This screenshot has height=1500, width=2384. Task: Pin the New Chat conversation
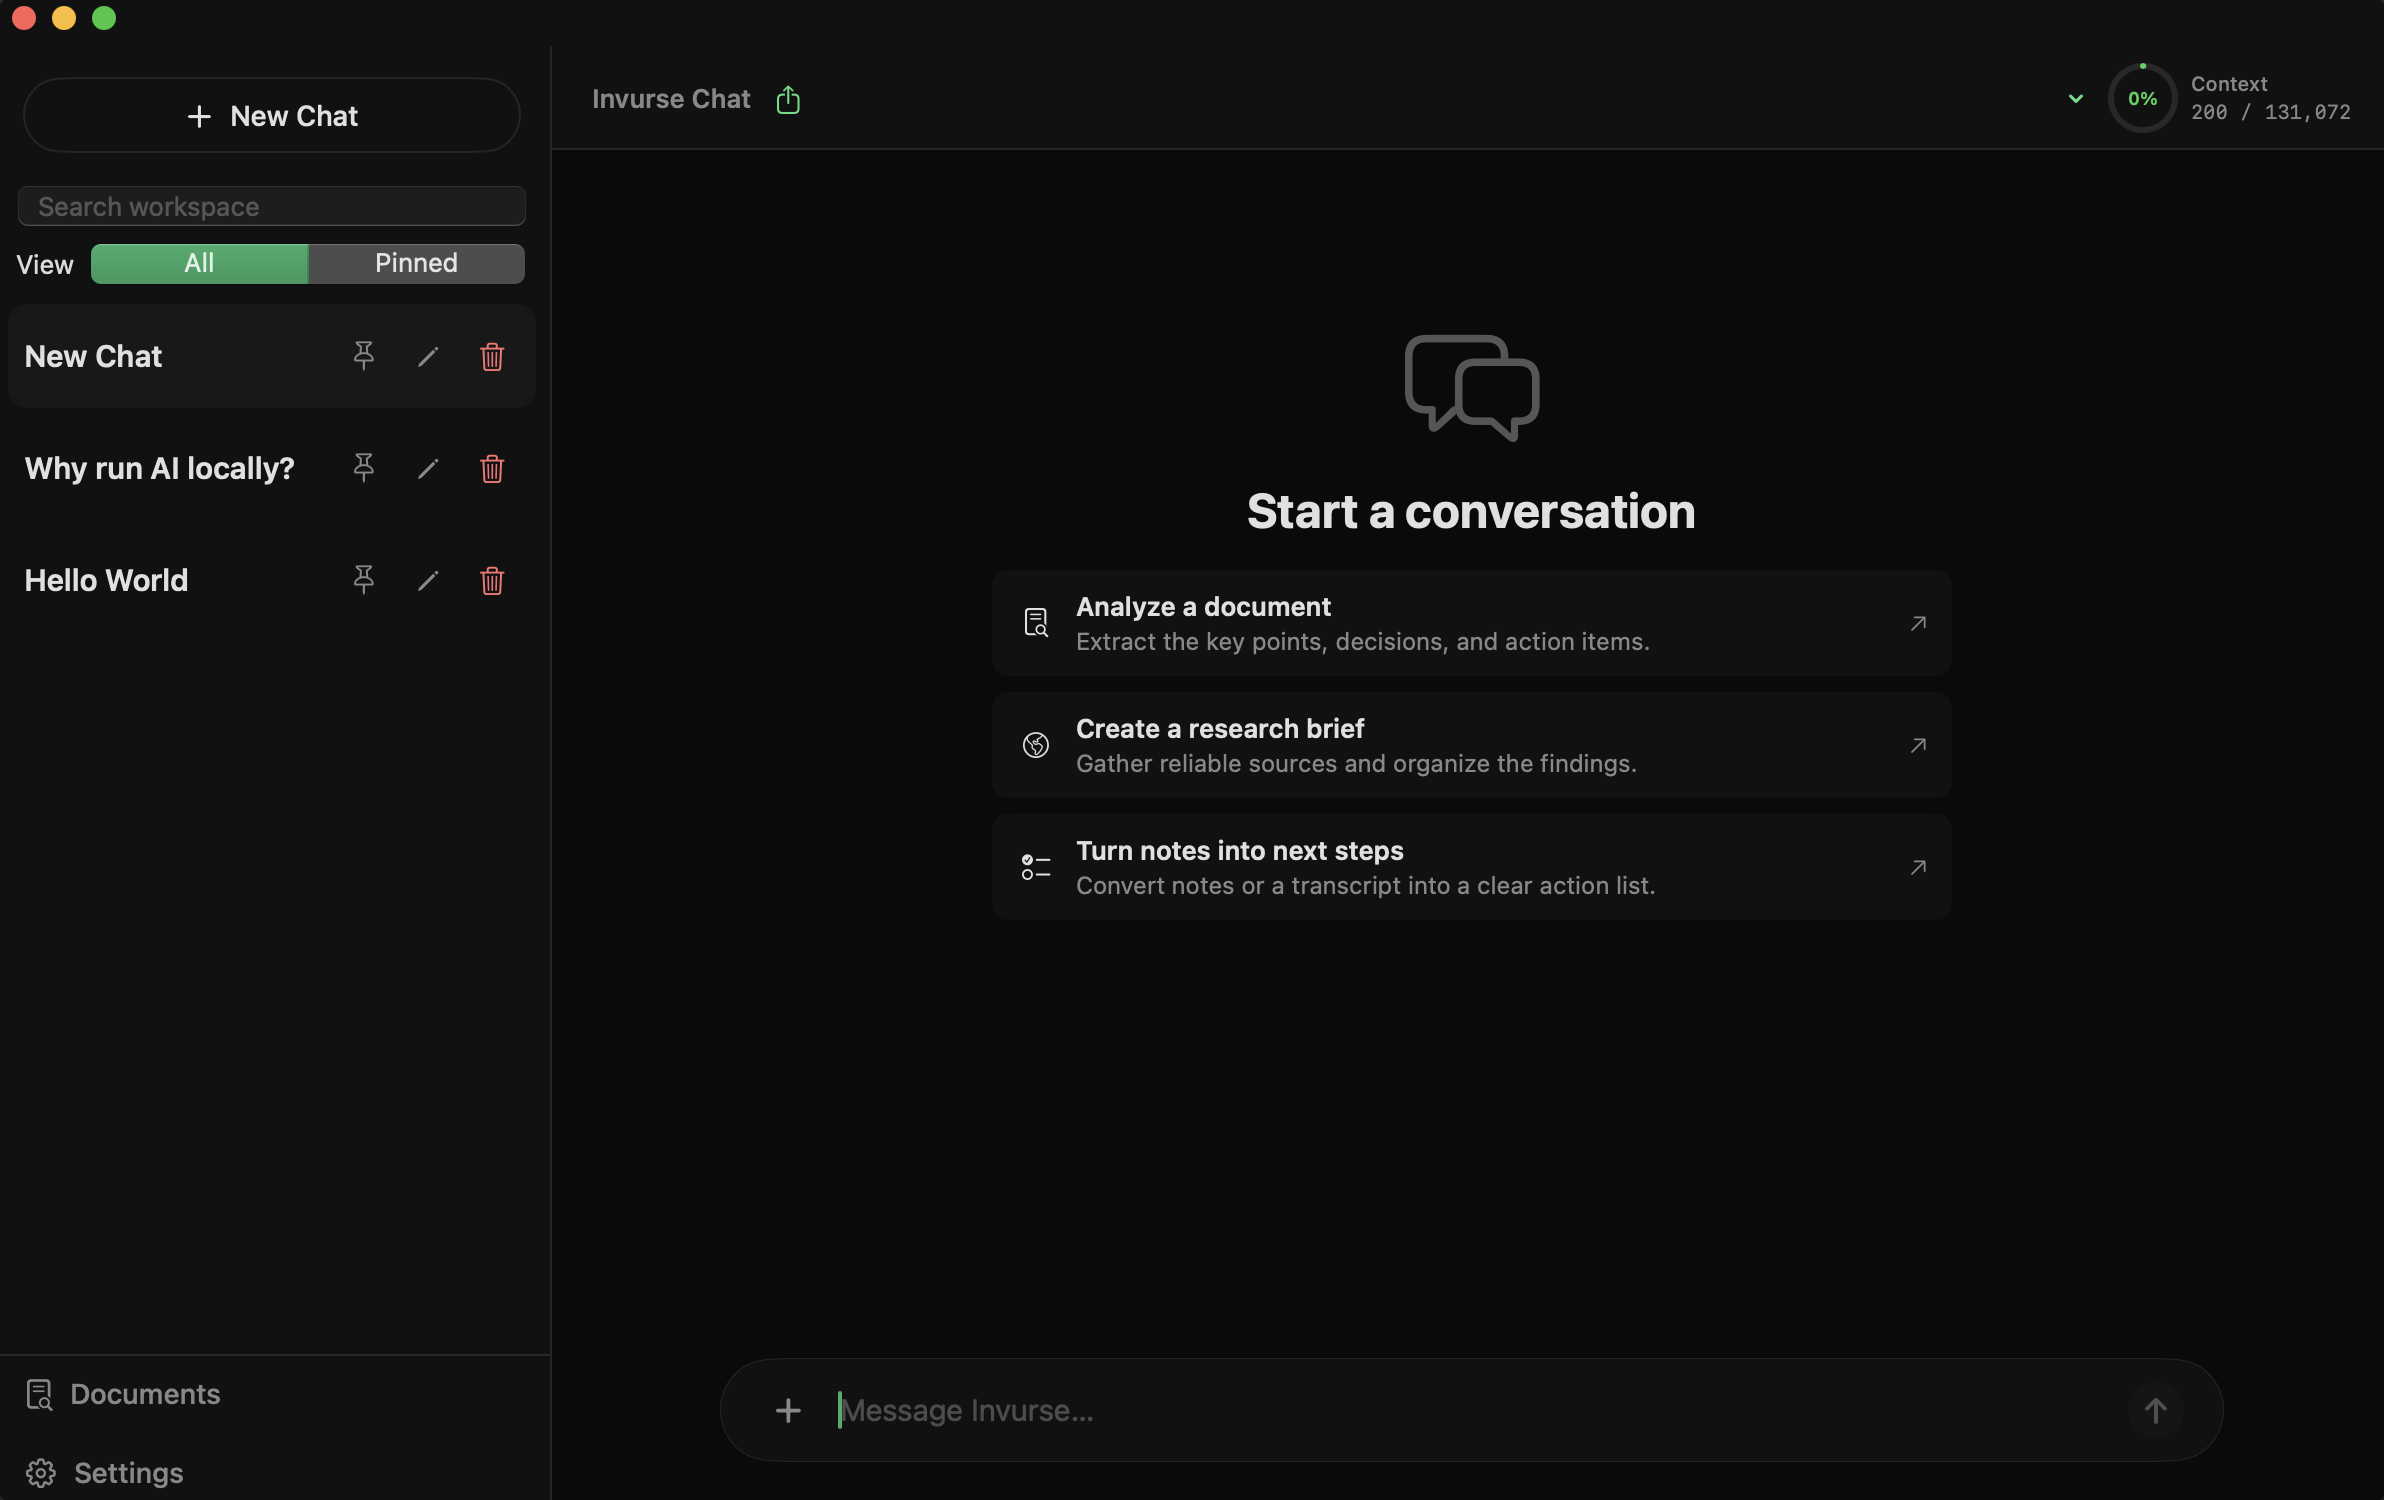coord(364,356)
